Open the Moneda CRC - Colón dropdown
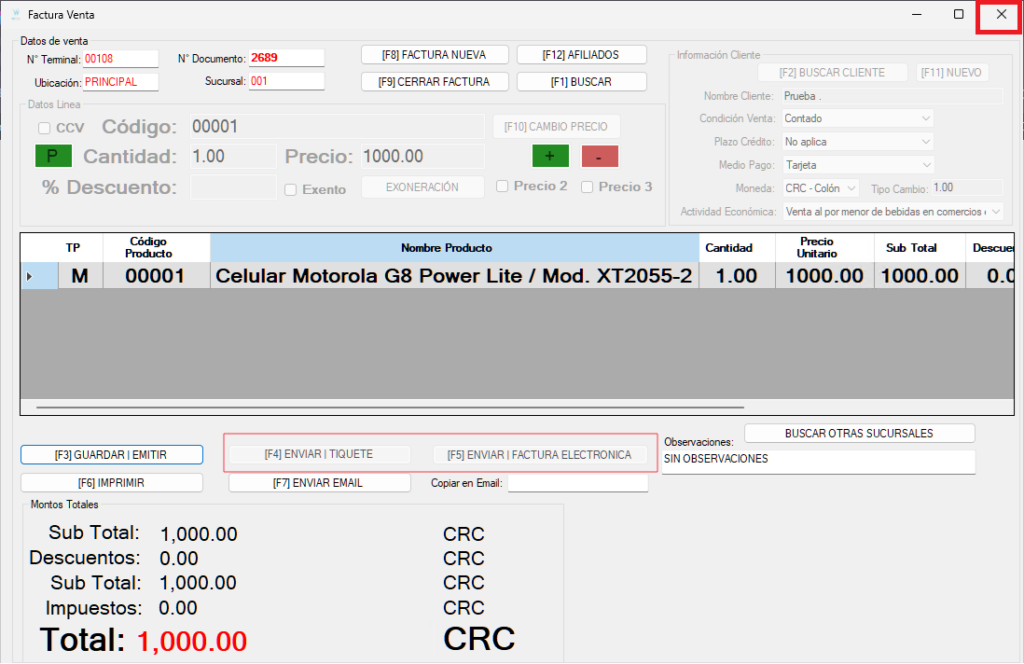1024x664 pixels. point(820,188)
